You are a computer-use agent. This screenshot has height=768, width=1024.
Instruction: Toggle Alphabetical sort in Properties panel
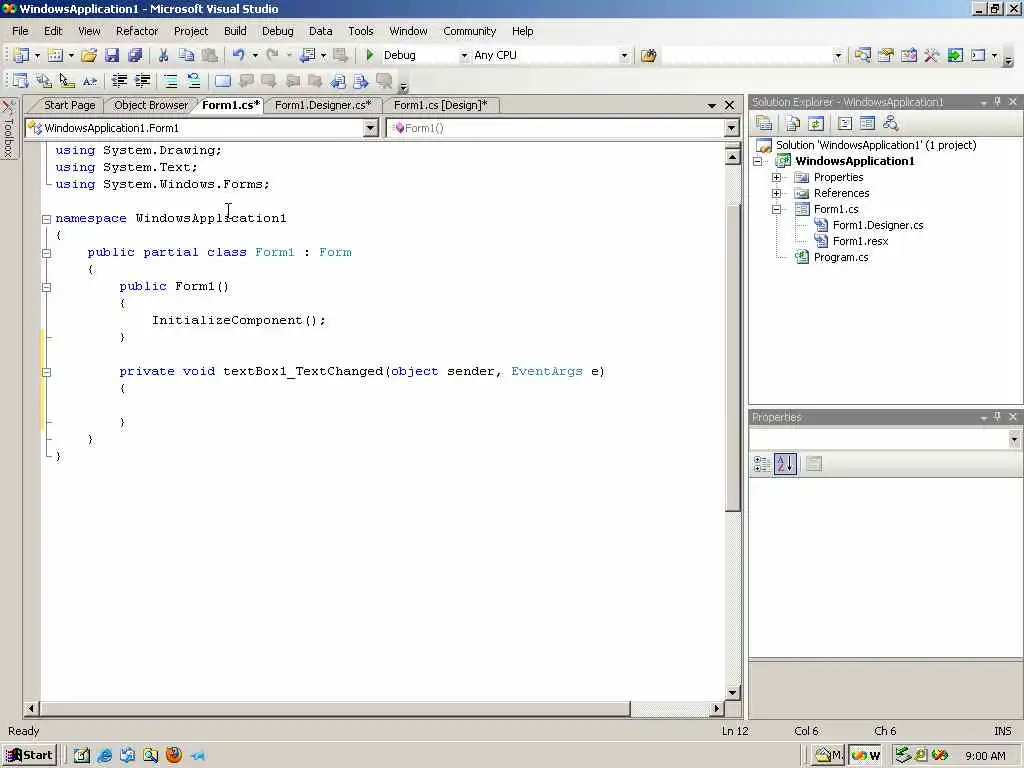click(785, 464)
